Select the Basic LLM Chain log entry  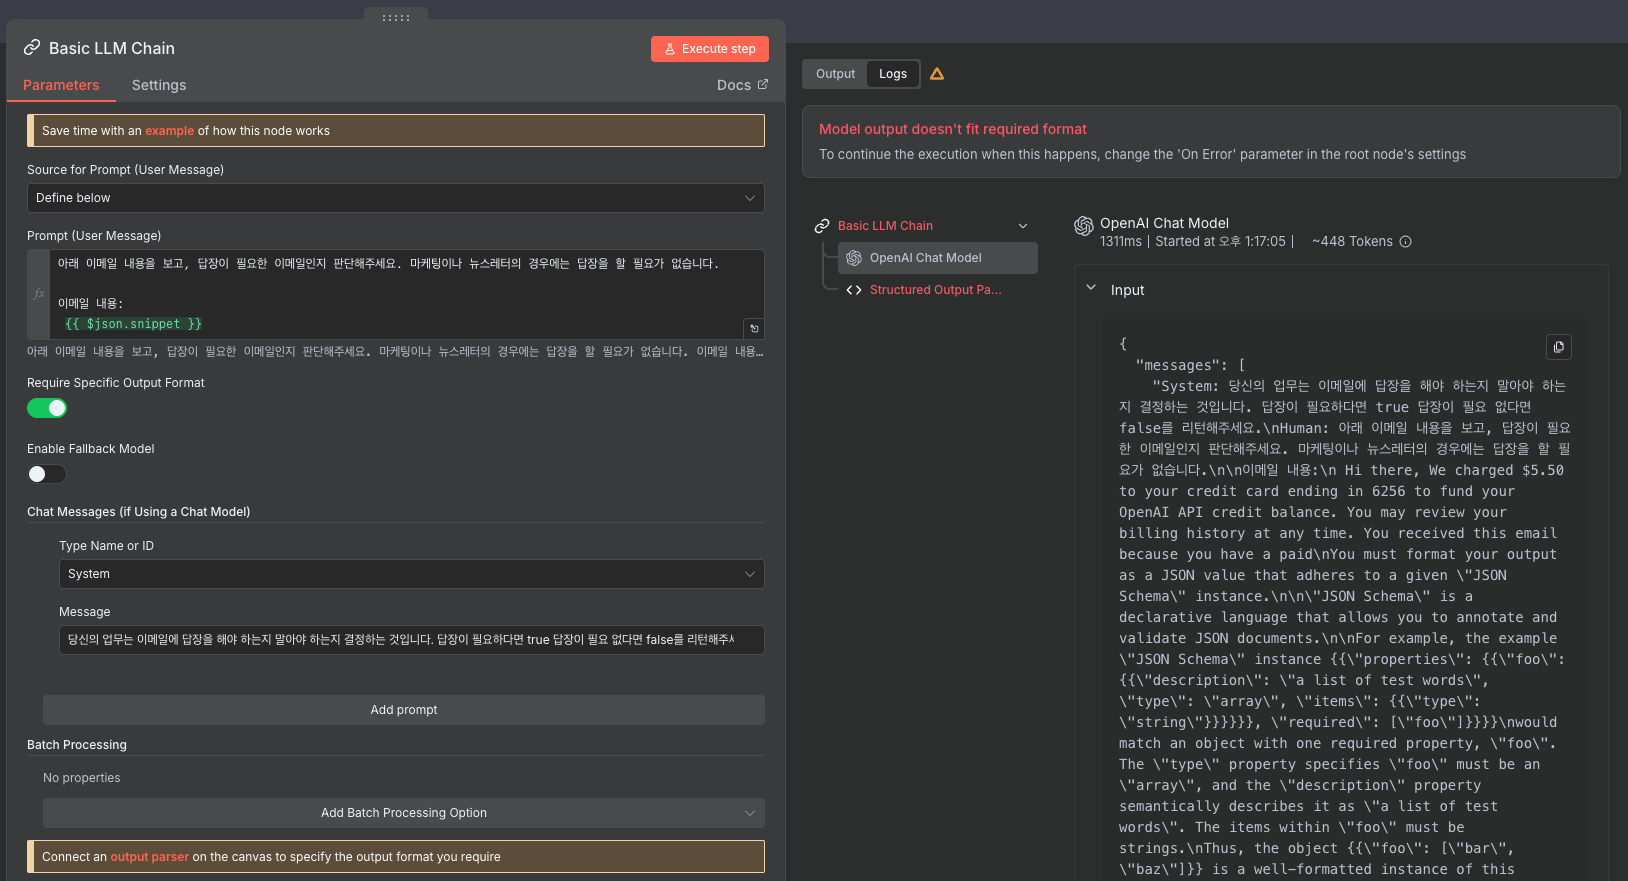(886, 226)
